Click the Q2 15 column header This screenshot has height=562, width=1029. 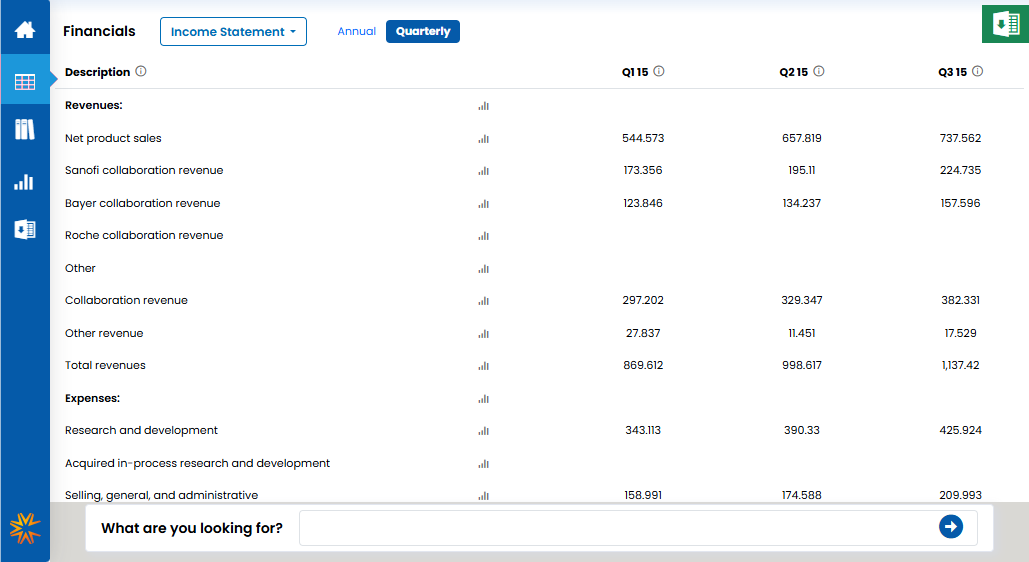[793, 72]
